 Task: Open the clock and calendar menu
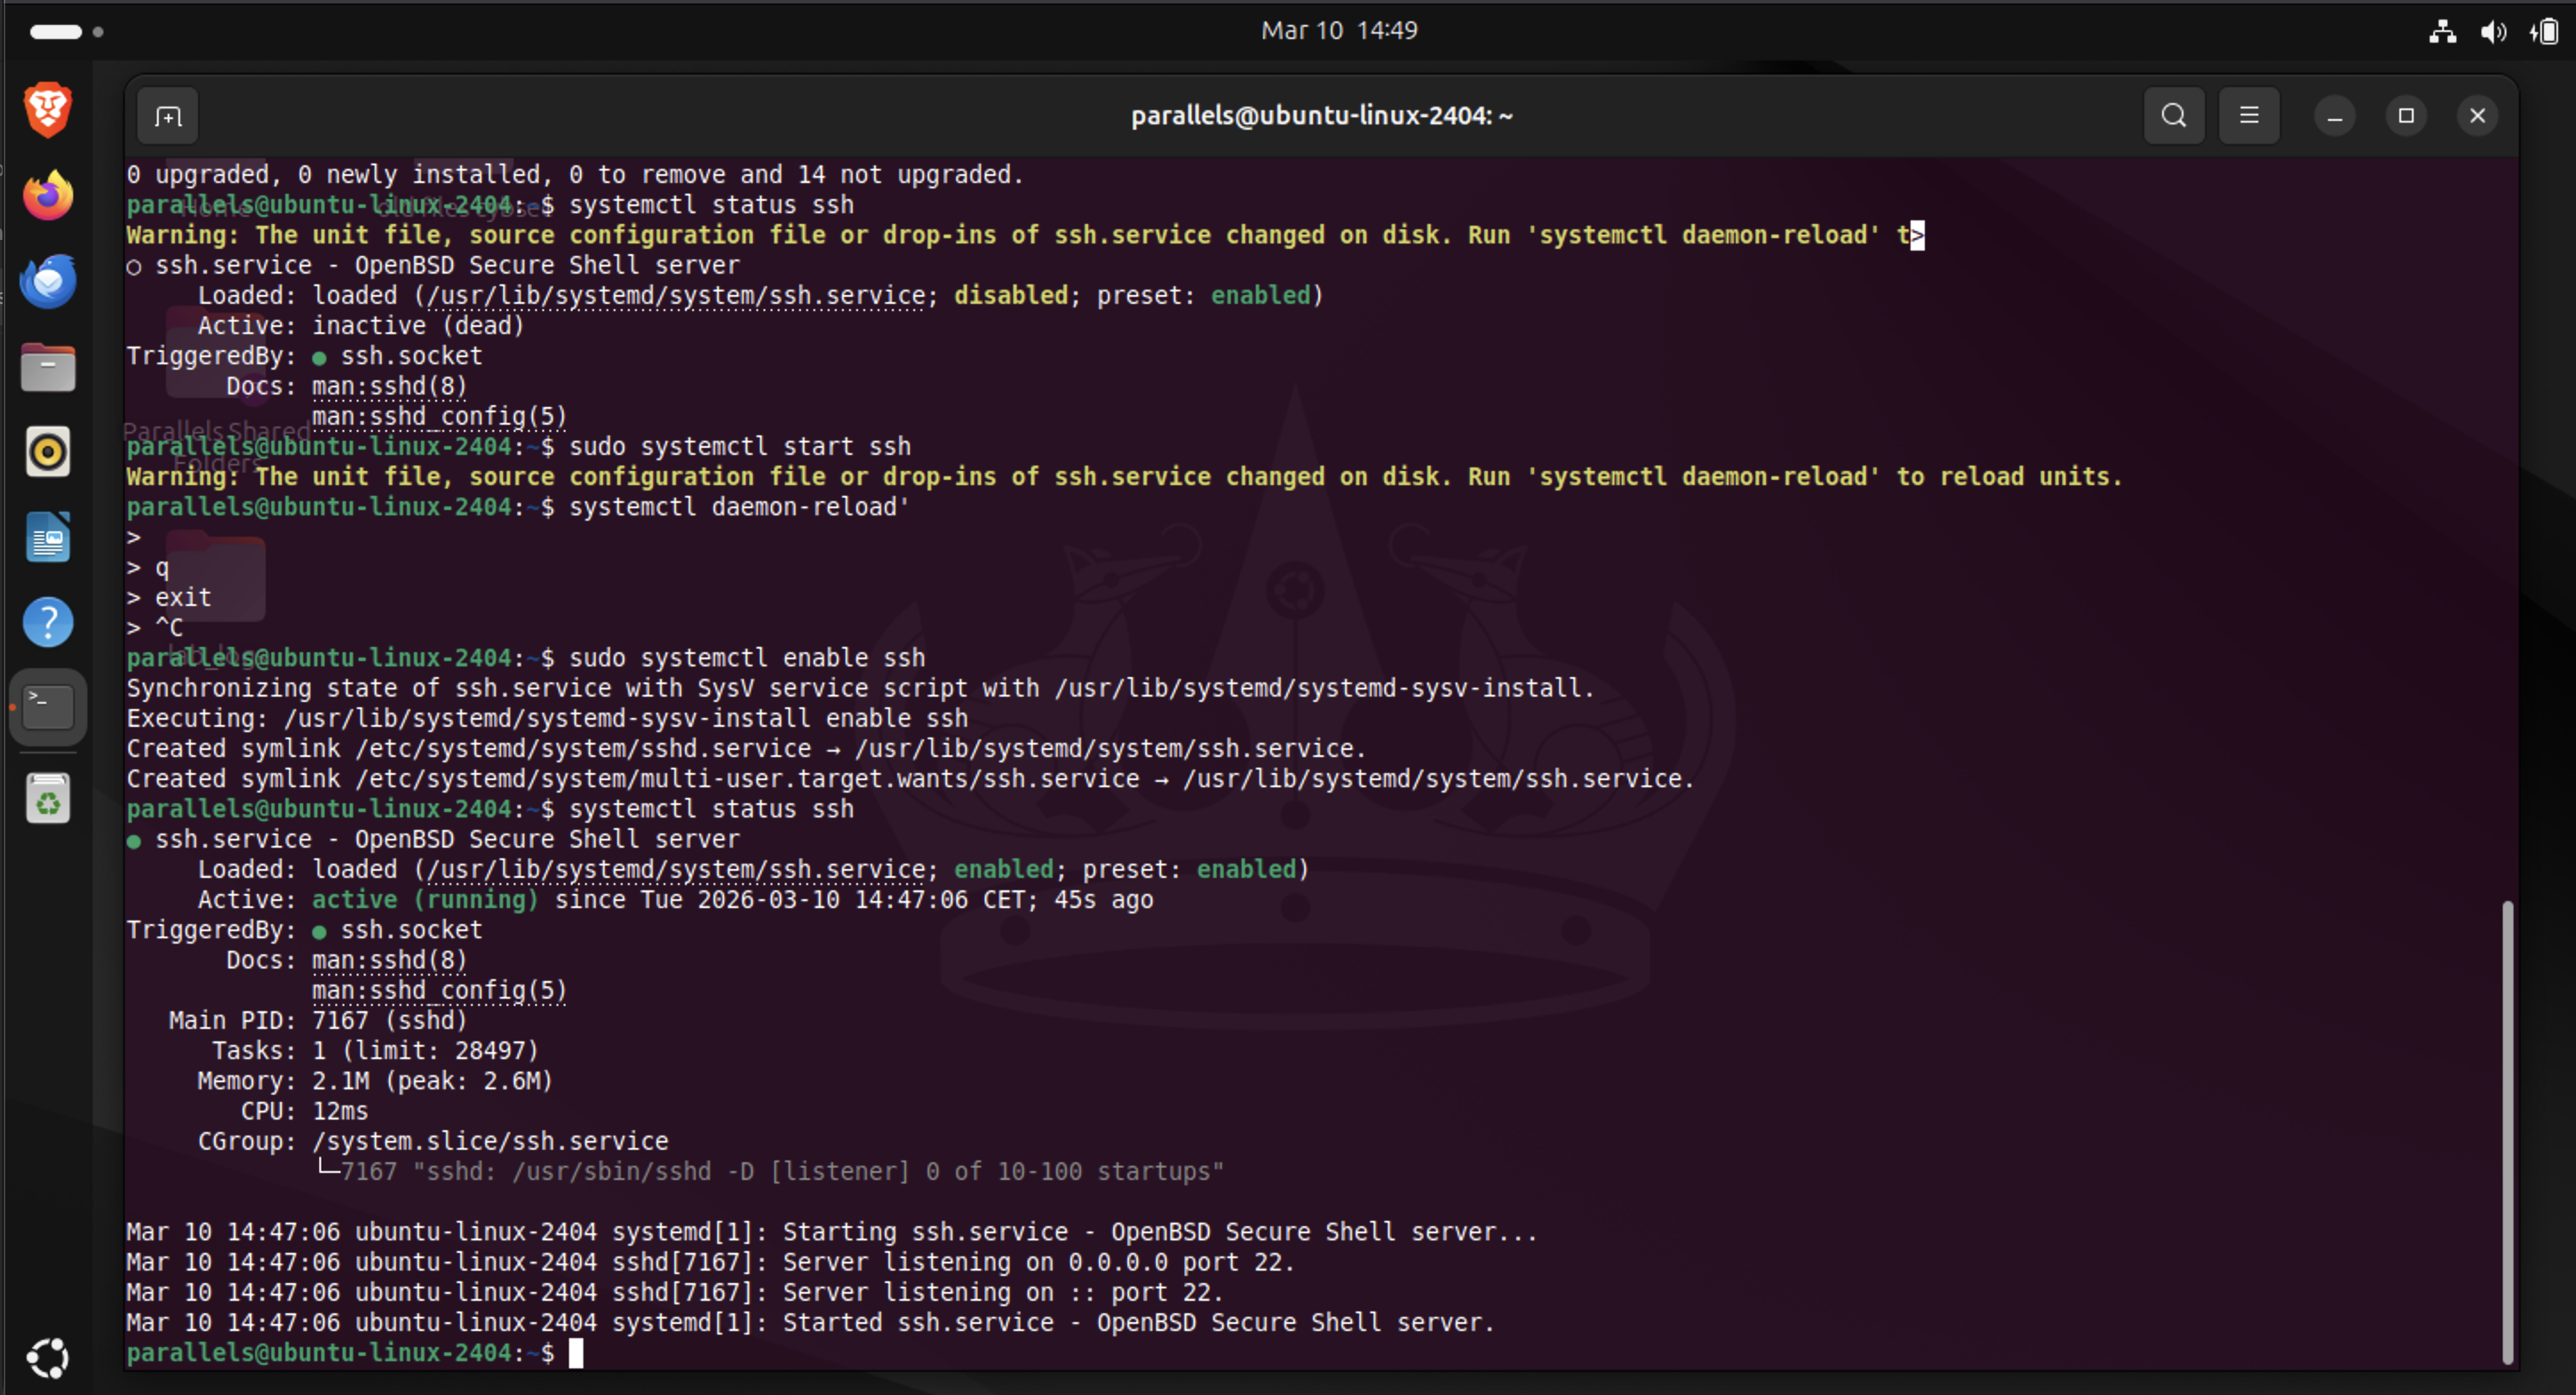1338,30
